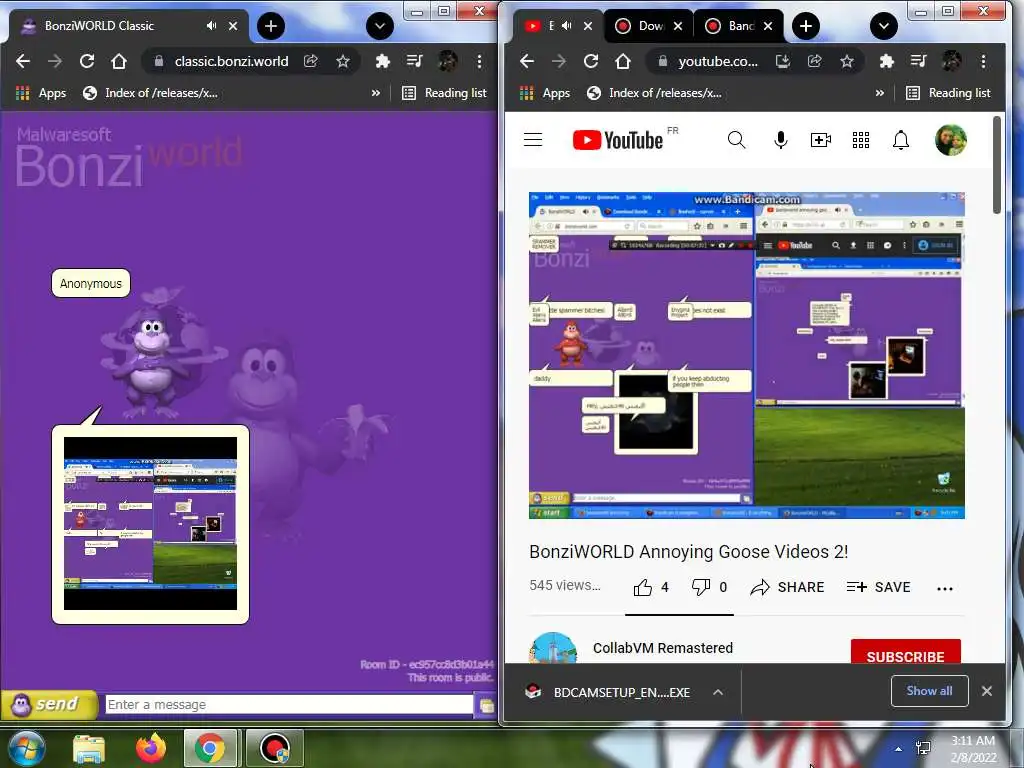
Task: Reload the classic.bonzi.world page
Action: 87,61
